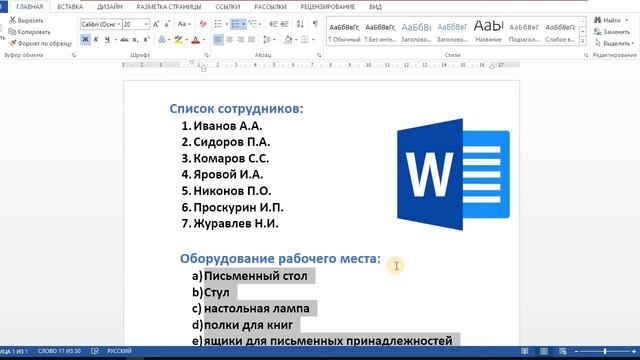Screen dimensions: 640x360
Task: Apply yellow highlight marker
Action: tap(178, 40)
